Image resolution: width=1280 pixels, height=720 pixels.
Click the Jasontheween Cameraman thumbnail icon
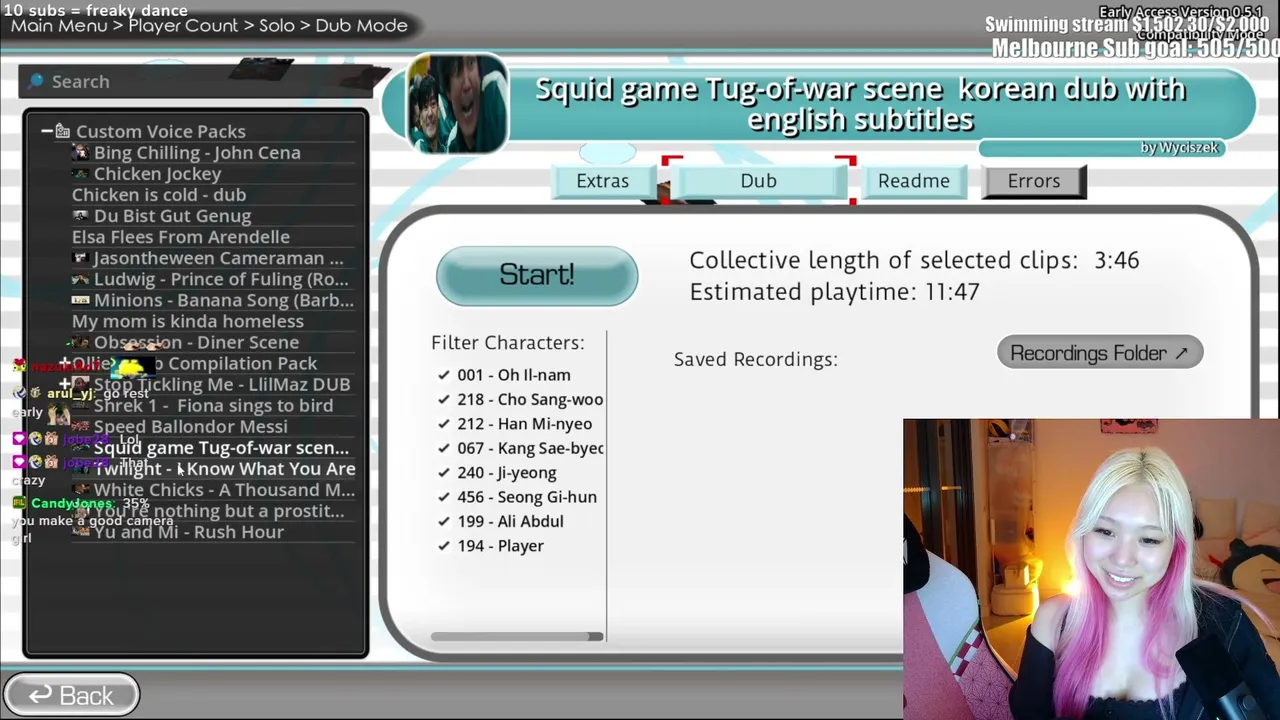81,258
